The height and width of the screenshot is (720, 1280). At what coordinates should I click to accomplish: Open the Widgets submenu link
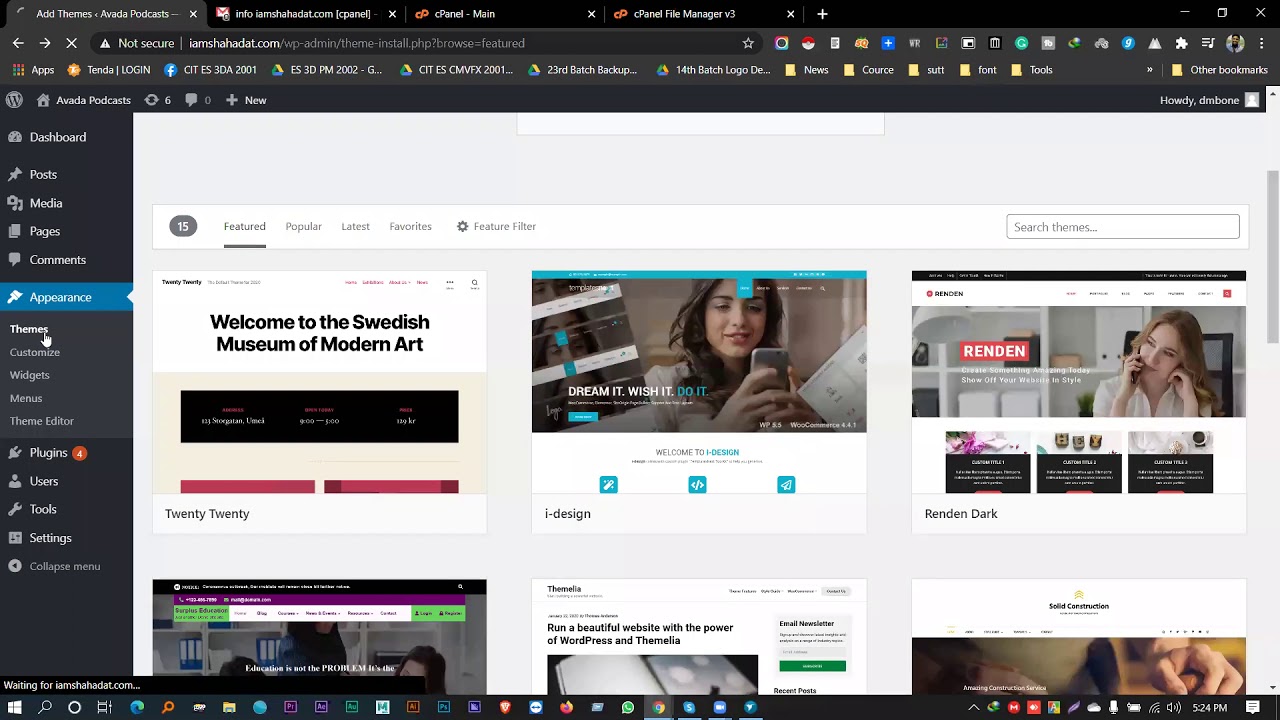(x=30, y=375)
